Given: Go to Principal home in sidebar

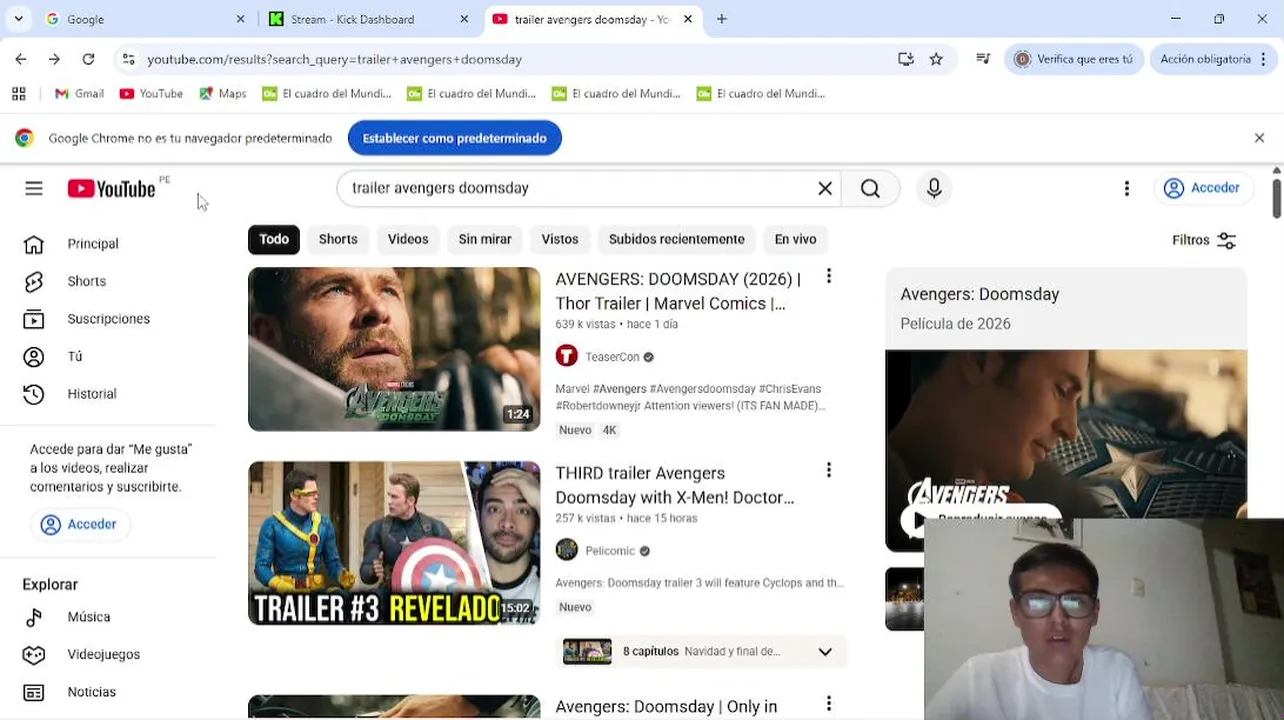Looking at the screenshot, I should [x=93, y=244].
